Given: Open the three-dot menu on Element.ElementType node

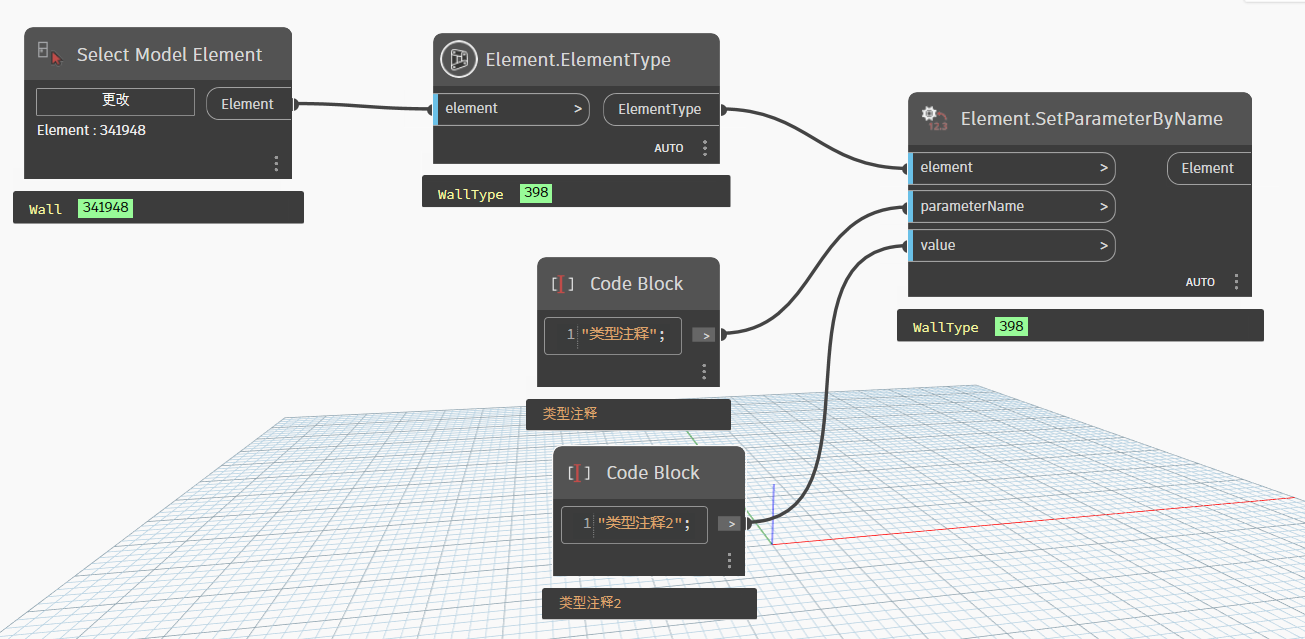Looking at the screenshot, I should click(x=705, y=148).
